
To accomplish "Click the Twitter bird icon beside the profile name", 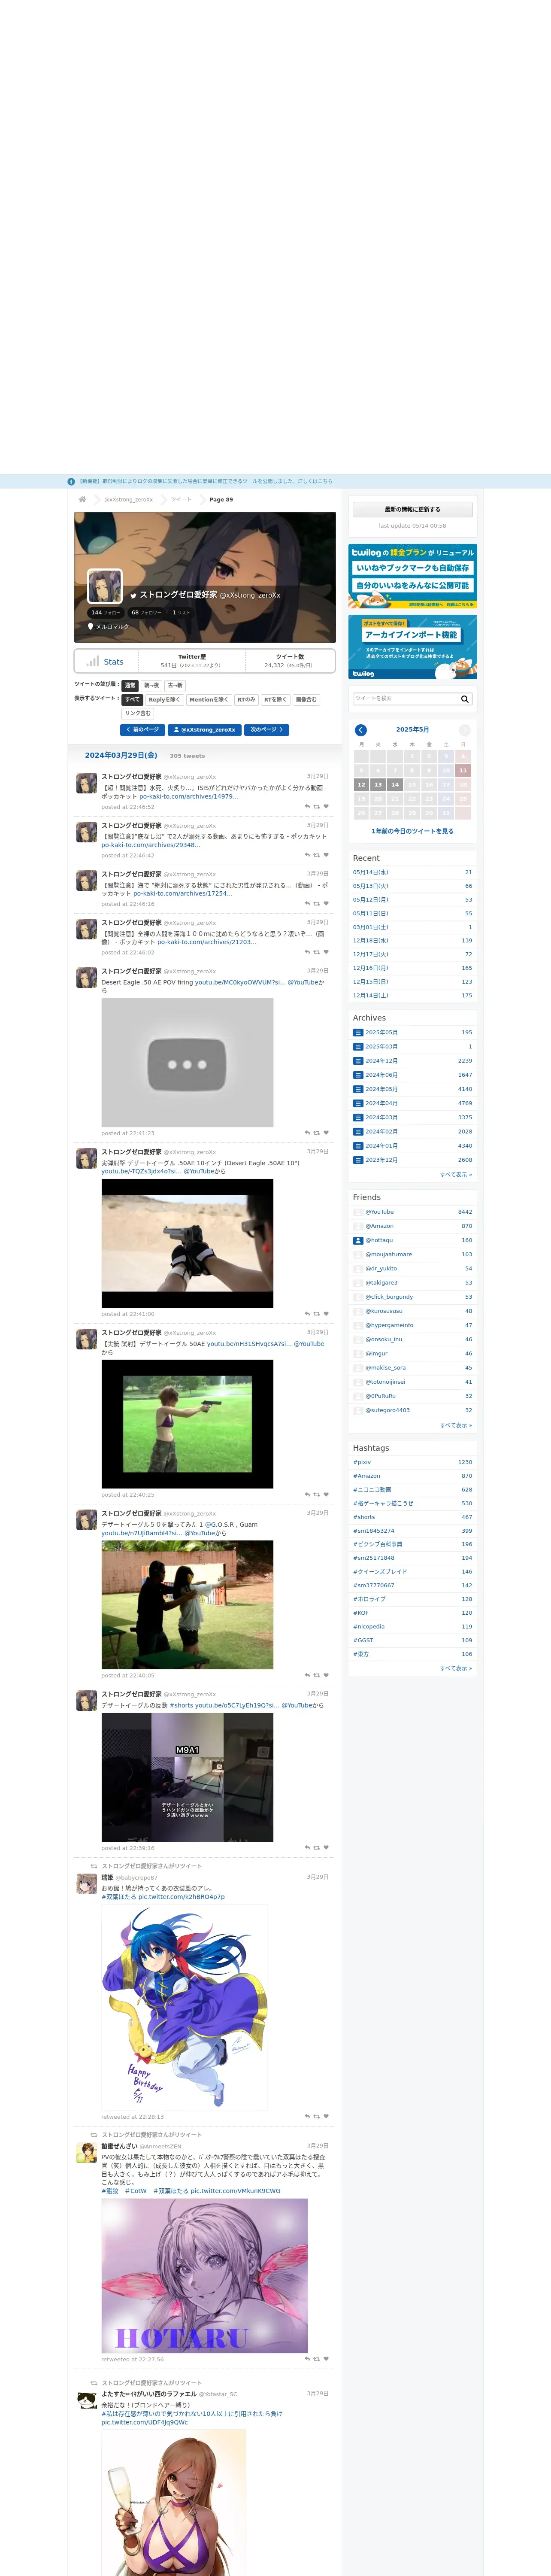I will tap(133, 595).
